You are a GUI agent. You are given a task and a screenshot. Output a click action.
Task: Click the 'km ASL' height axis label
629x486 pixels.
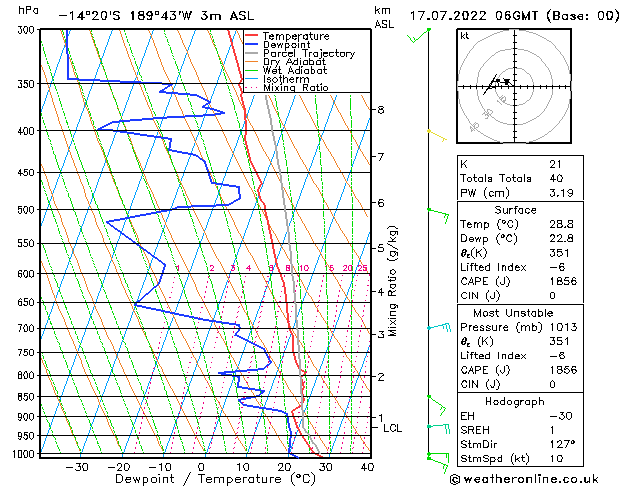pyautogui.click(x=384, y=17)
